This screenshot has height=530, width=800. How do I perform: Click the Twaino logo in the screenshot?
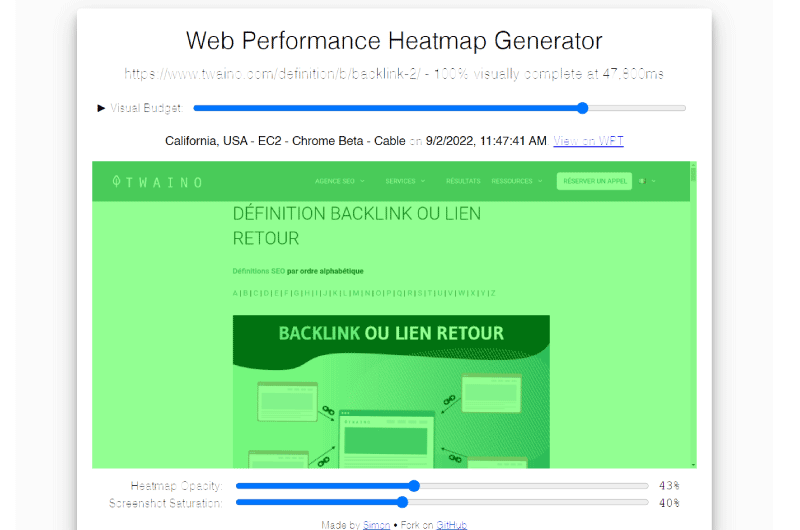pos(158,182)
